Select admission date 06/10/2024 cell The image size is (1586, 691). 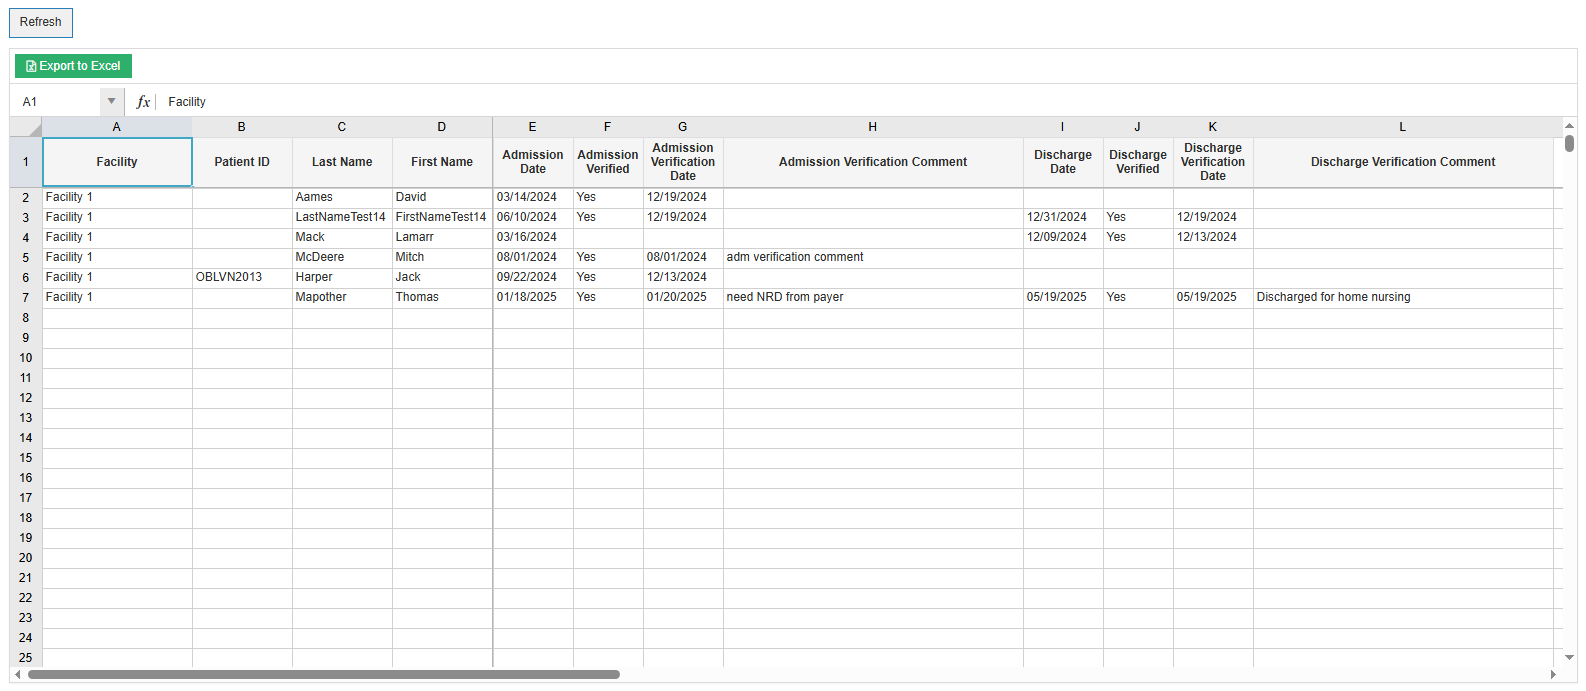533,218
